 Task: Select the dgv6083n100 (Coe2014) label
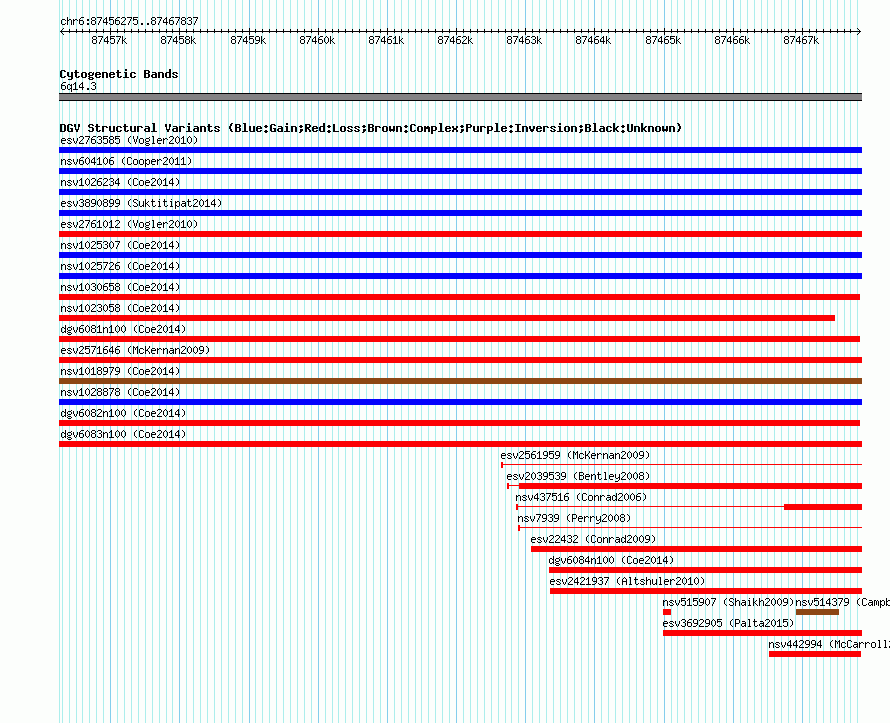pyautogui.click(x=123, y=434)
